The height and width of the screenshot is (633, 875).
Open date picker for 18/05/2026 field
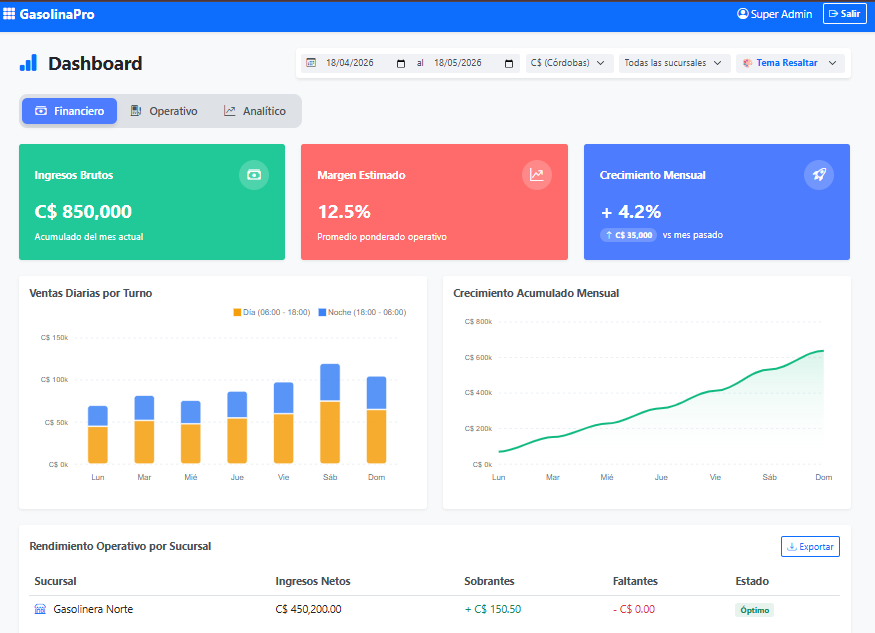pyautogui.click(x=508, y=64)
